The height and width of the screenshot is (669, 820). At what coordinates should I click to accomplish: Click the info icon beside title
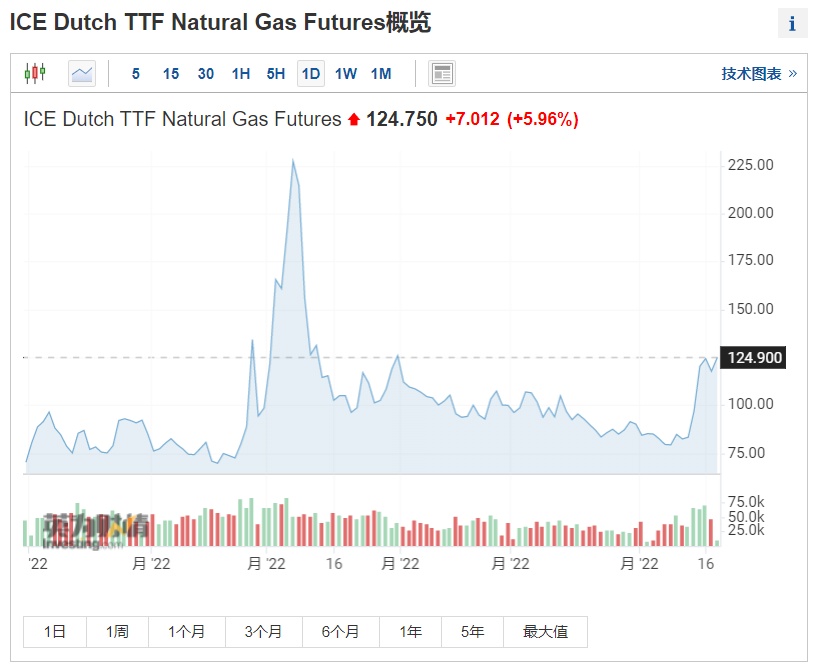[792, 24]
